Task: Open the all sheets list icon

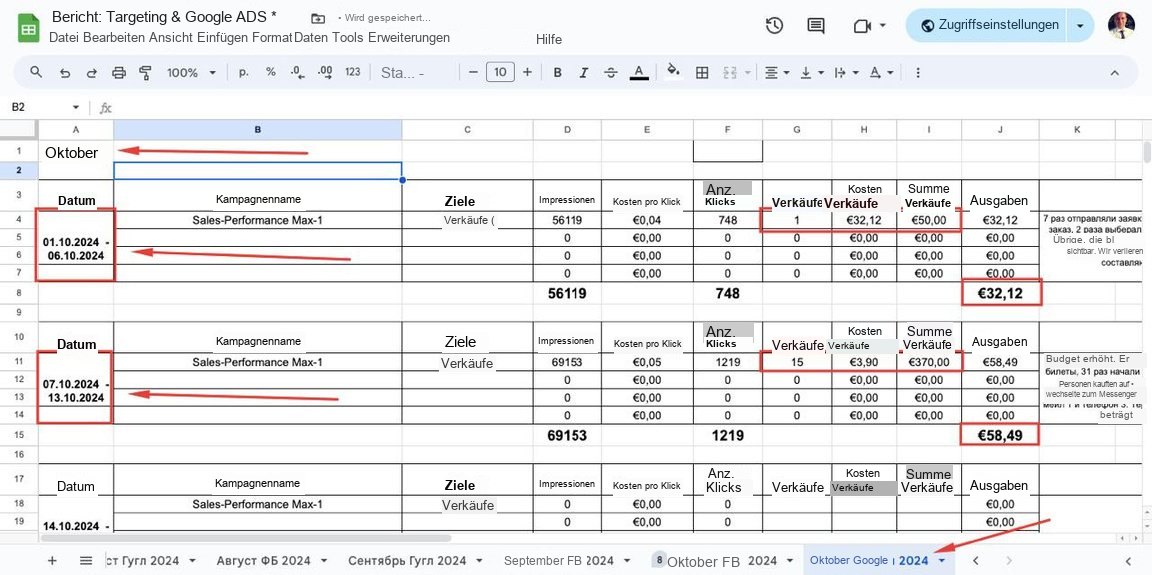Action: (x=86, y=560)
